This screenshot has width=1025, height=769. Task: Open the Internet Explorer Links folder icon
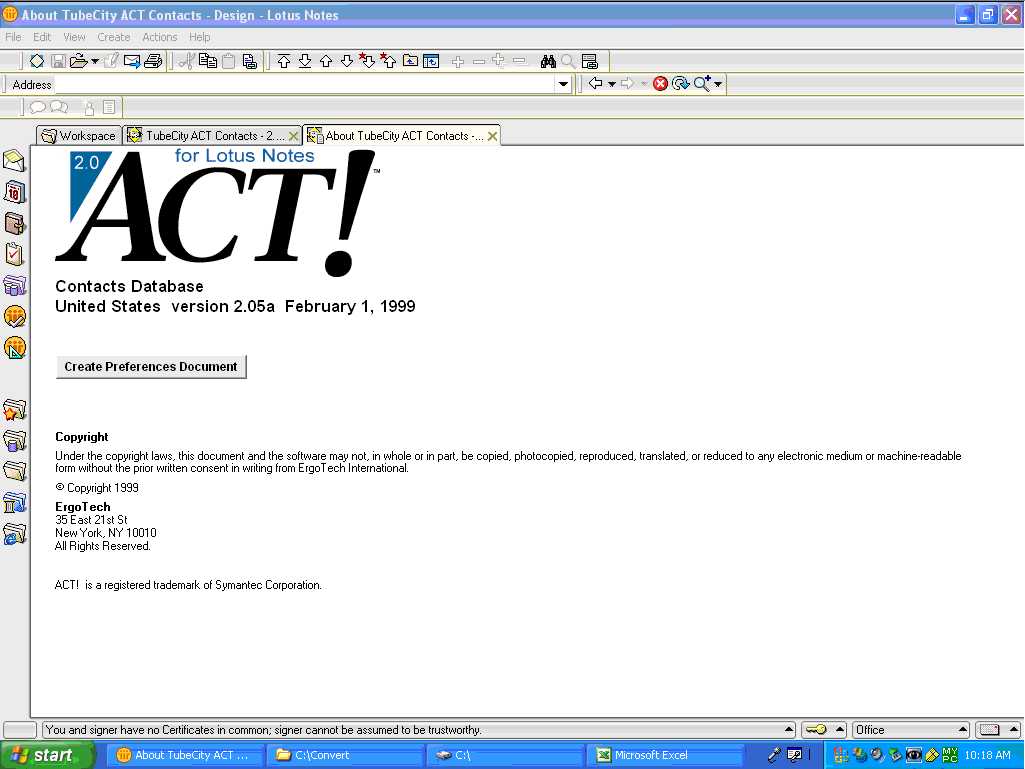14,534
